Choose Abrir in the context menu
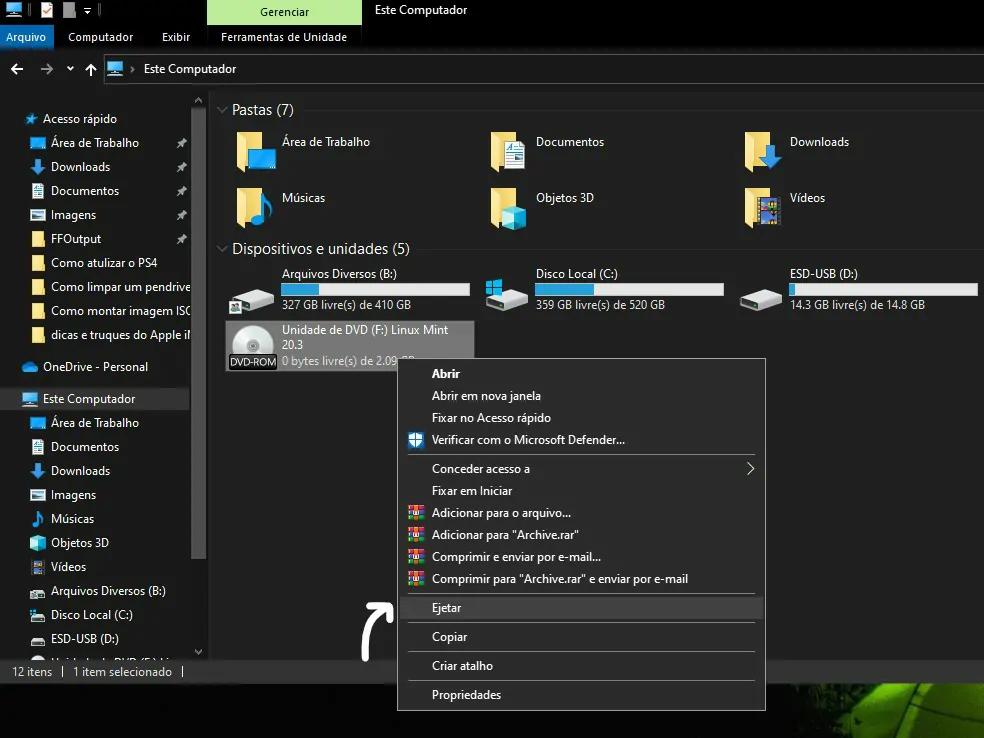The image size is (984, 738). tap(581, 374)
